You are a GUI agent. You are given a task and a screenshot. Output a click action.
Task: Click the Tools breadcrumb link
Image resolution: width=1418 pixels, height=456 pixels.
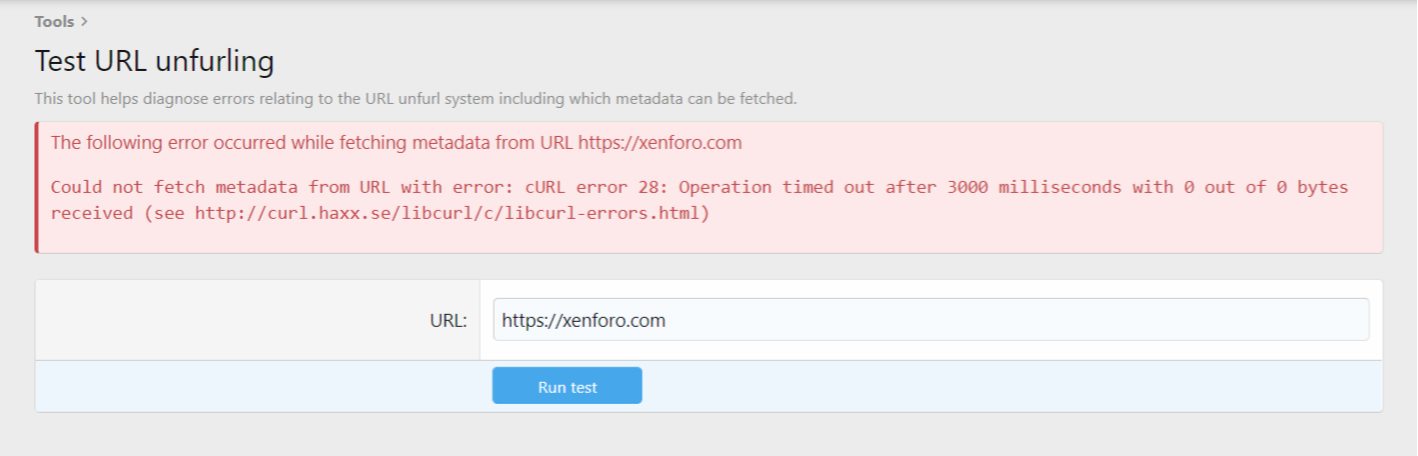point(54,21)
